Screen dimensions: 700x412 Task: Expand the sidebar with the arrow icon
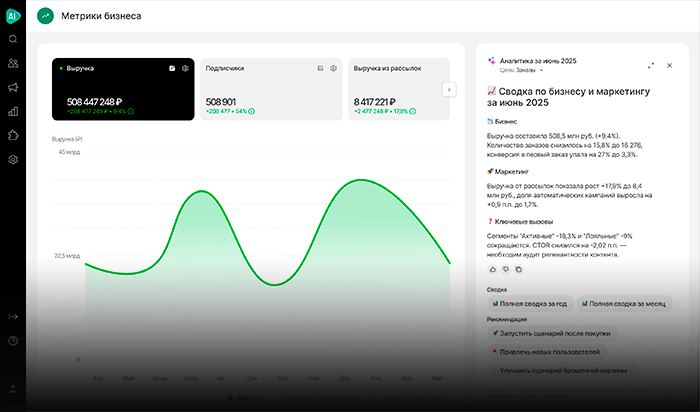coord(13,317)
